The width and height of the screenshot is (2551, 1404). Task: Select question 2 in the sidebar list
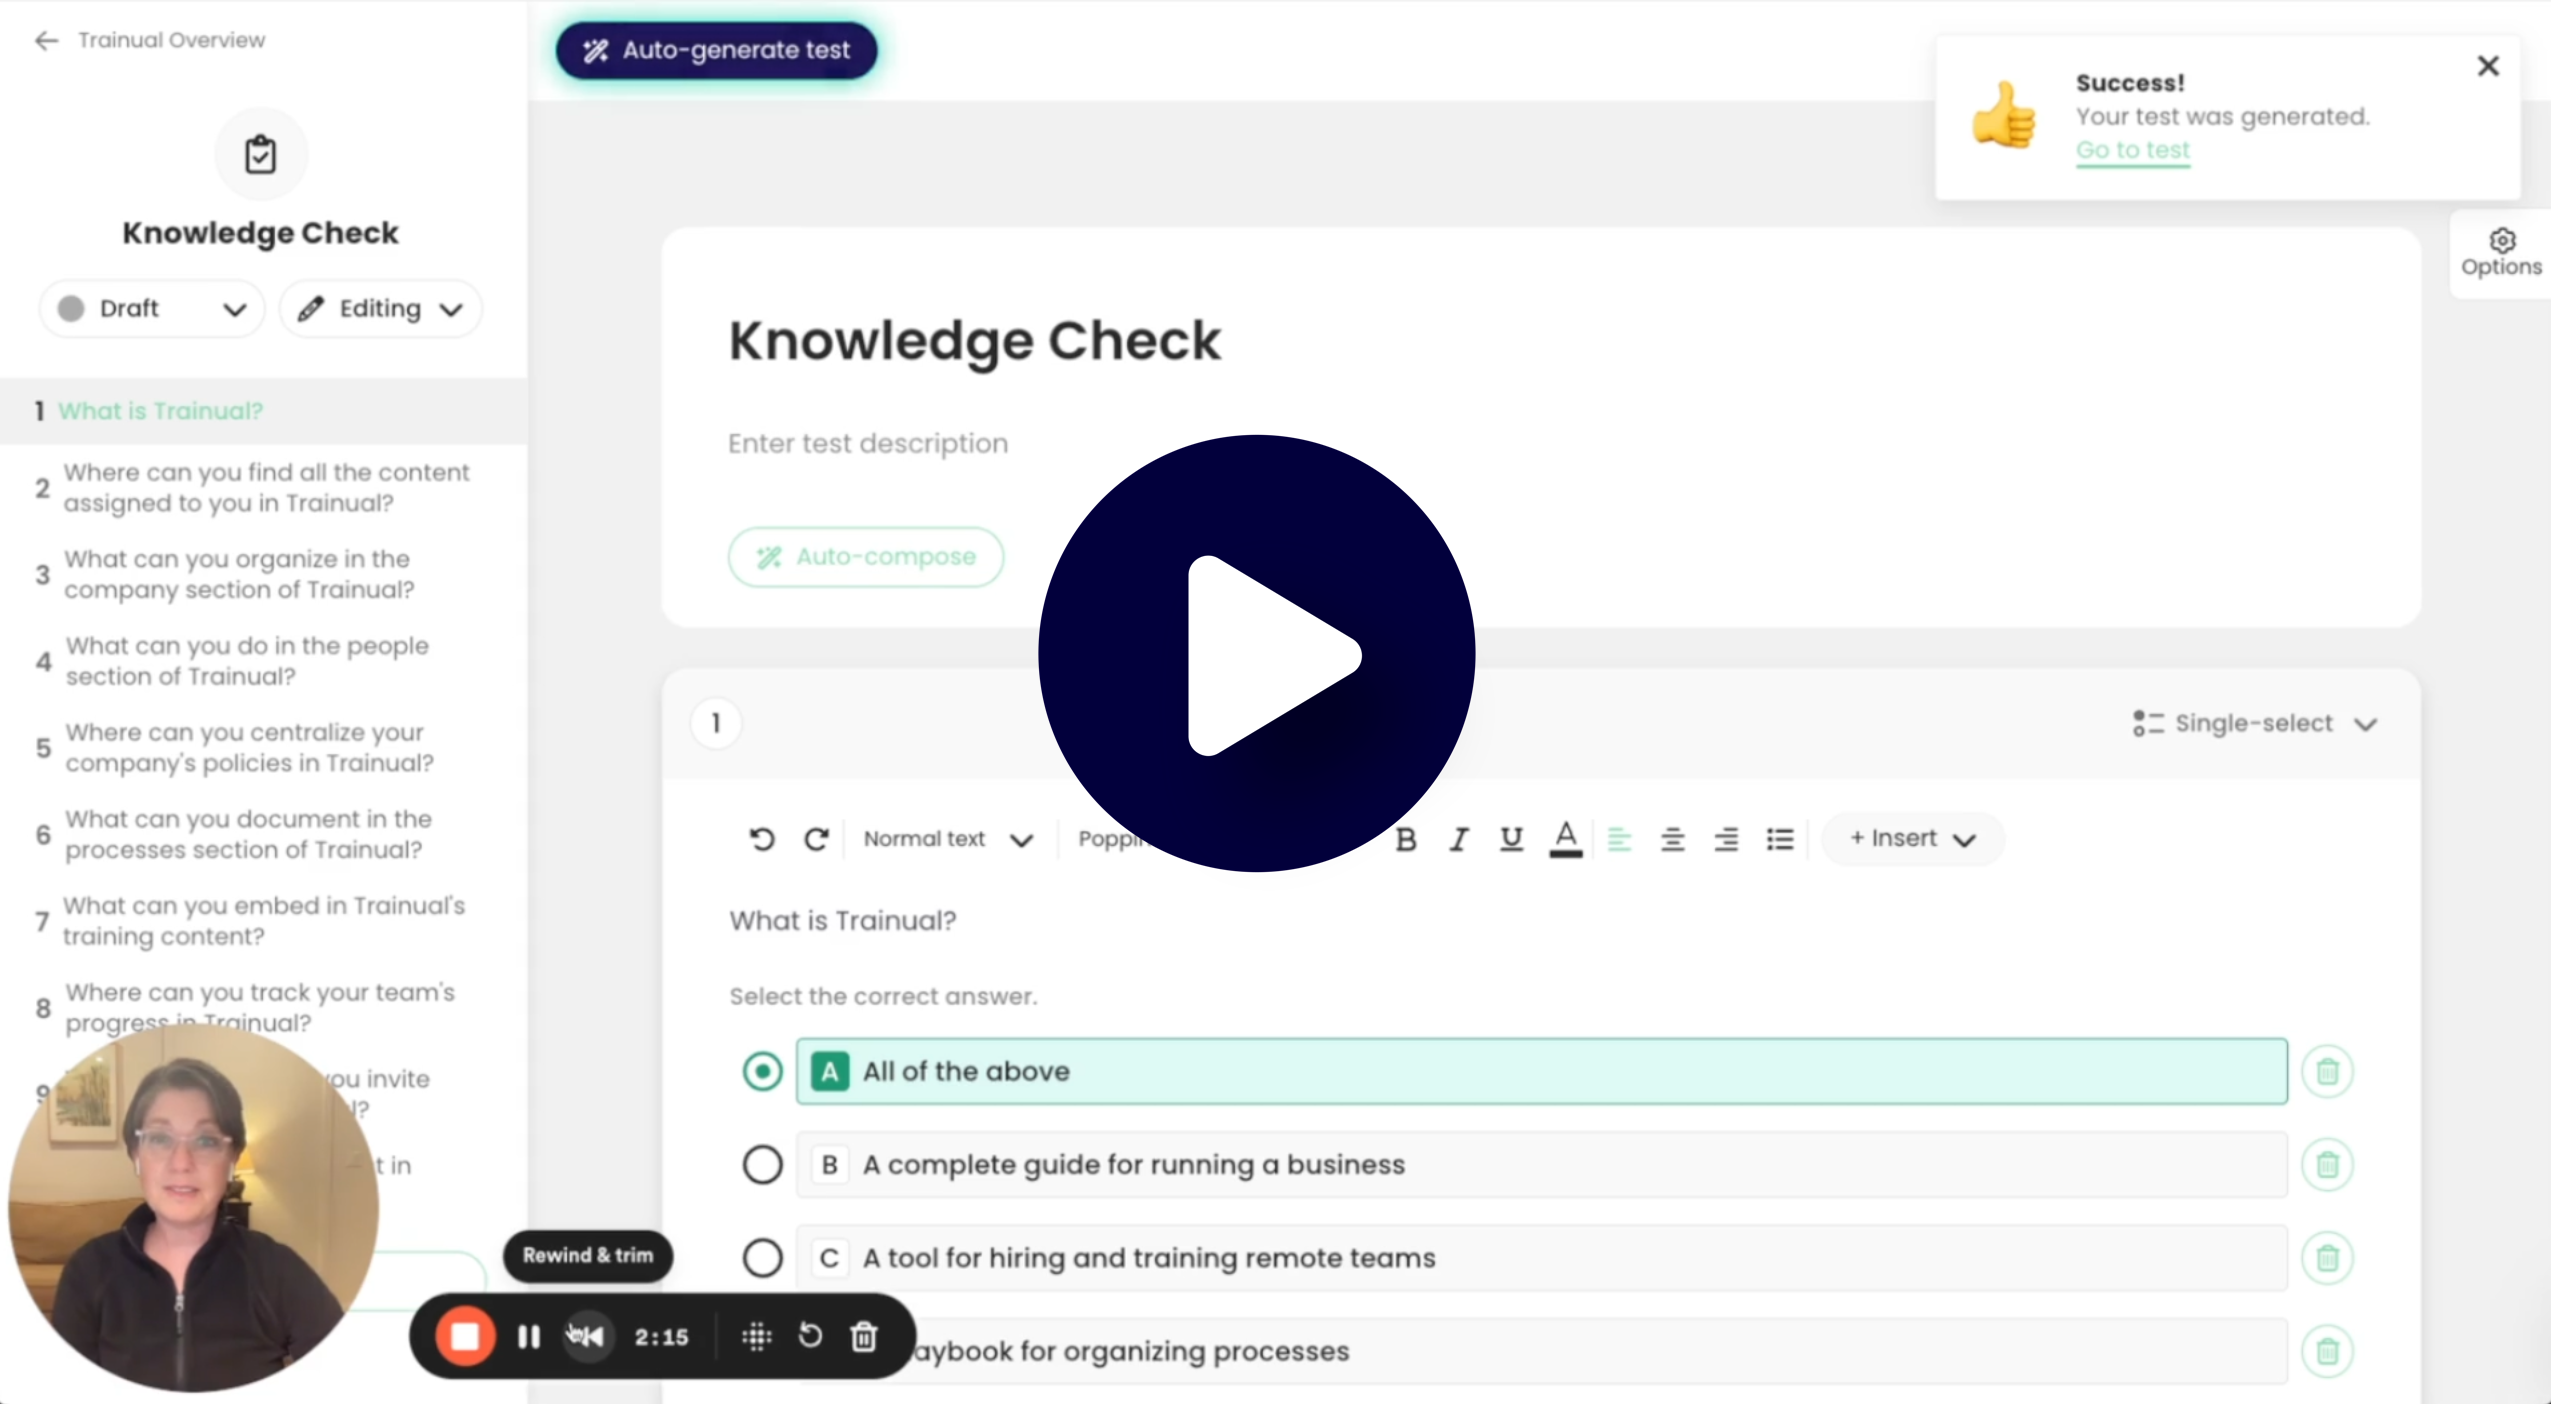point(264,488)
